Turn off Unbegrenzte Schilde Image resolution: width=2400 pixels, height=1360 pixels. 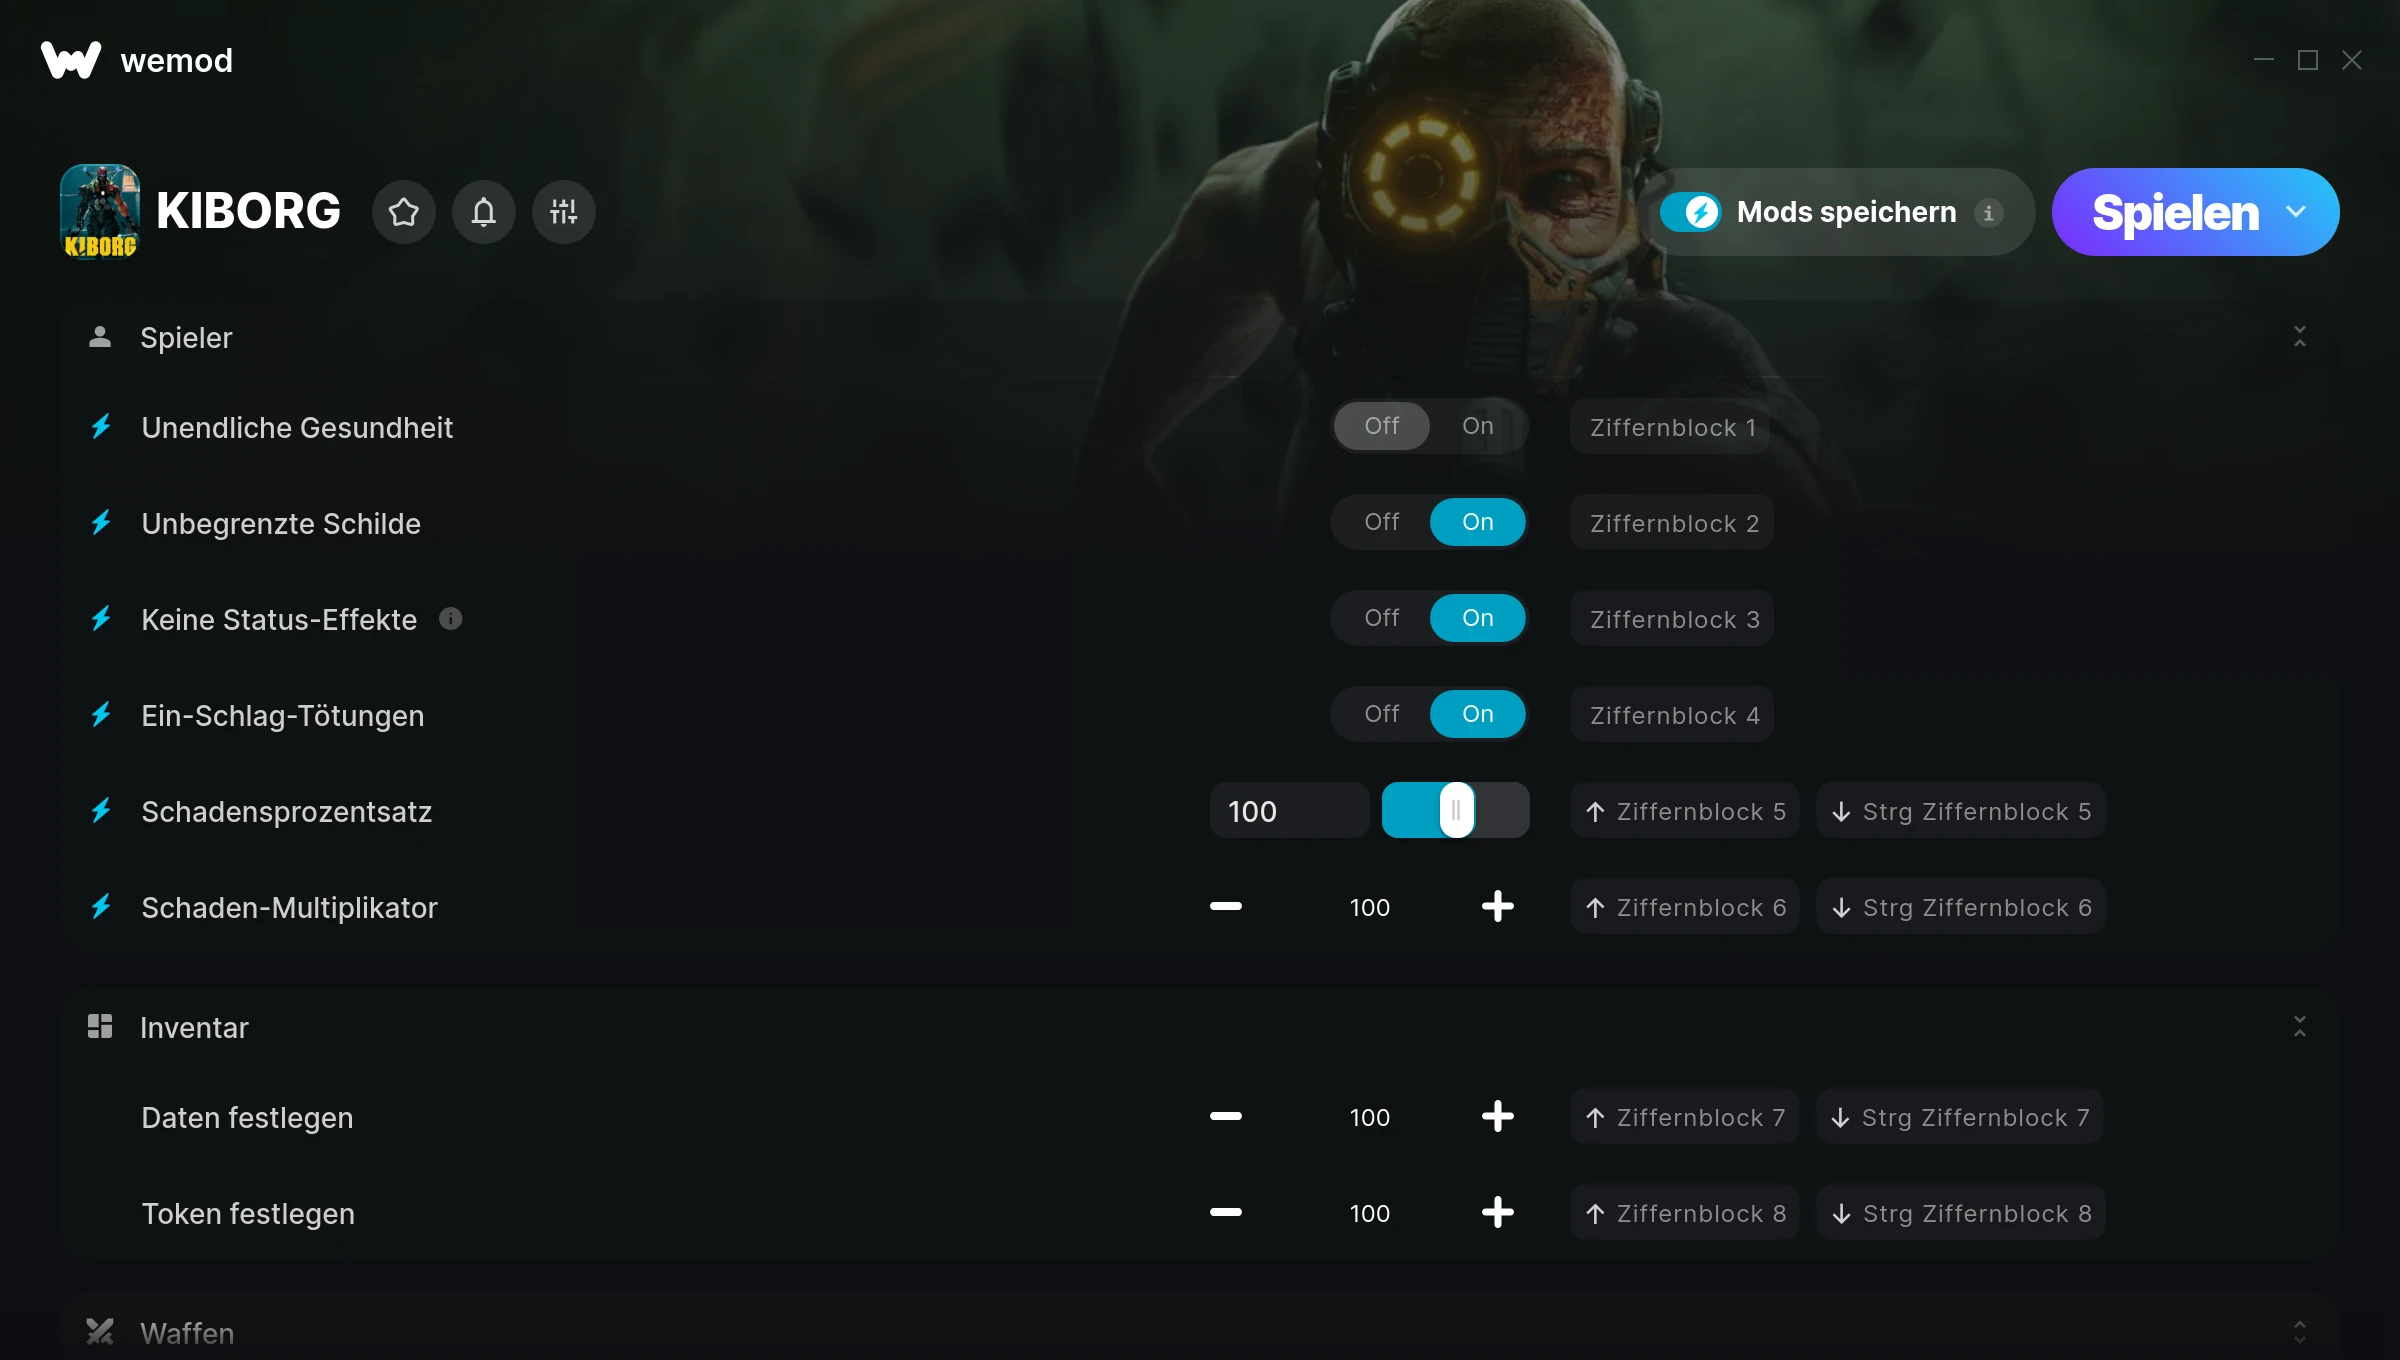click(1382, 522)
